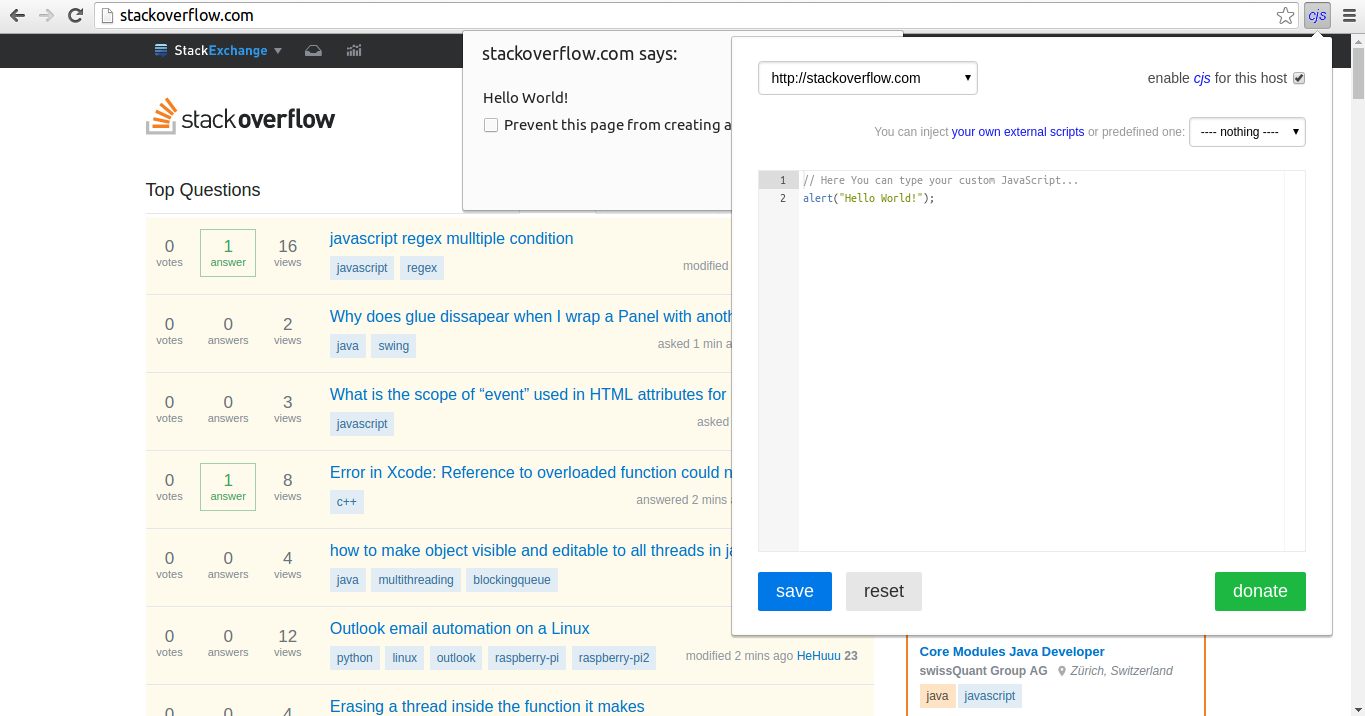This screenshot has width=1365, height=716.
Task: Click the reset button
Action: click(x=884, y=591)
